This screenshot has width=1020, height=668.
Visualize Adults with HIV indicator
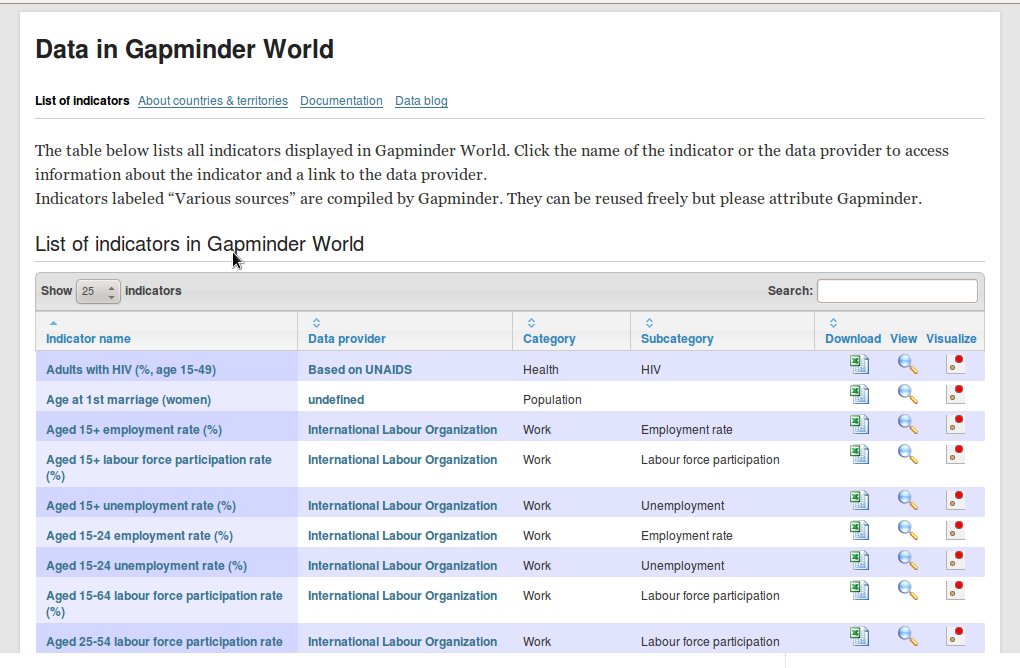(955, 365)
